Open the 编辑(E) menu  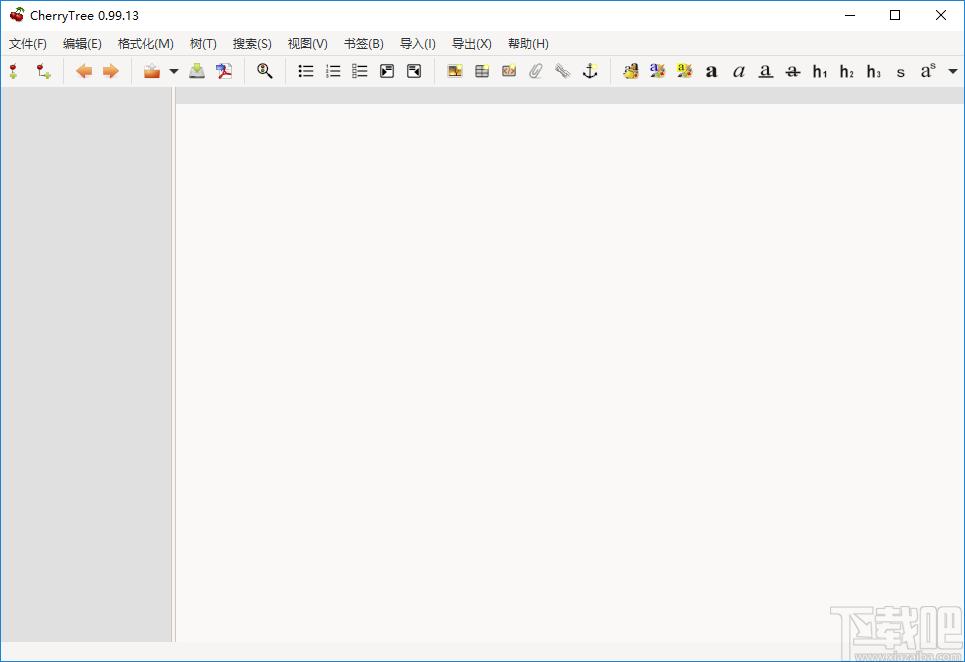click(x=82, y=44)
